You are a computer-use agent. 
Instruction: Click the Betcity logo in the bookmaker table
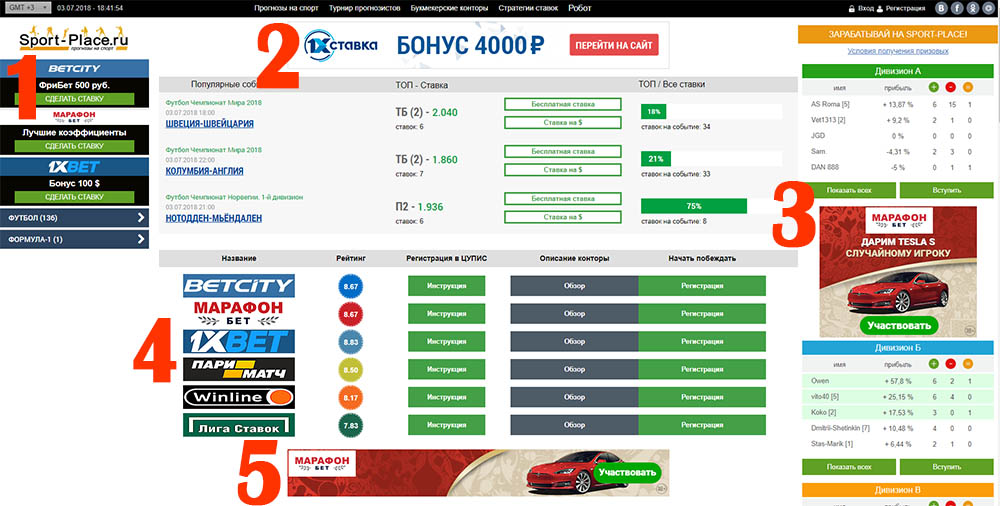(239, 286)
